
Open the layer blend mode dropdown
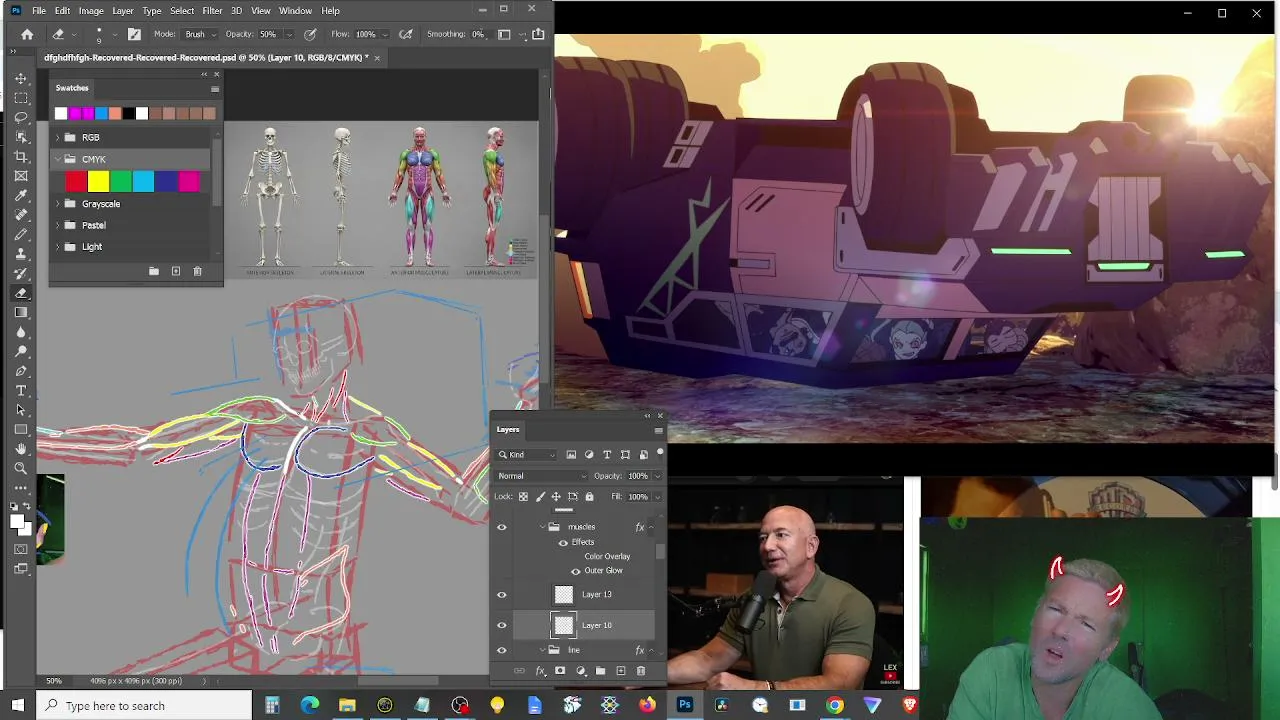(x=541, y=476)
